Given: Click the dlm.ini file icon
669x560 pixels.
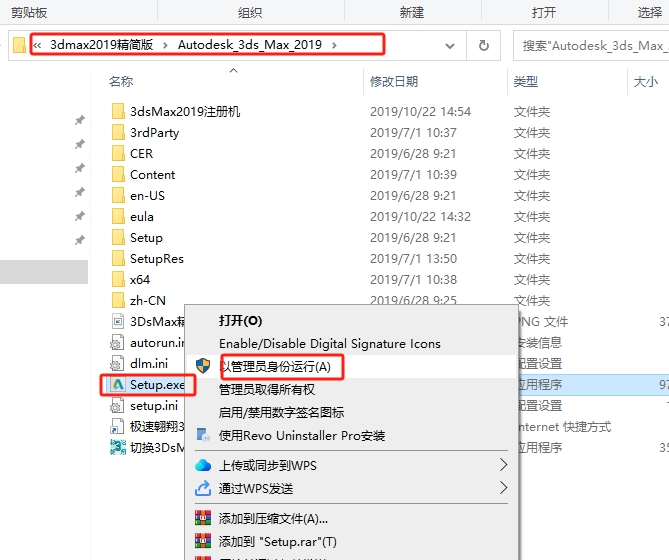Looking at the screenshot, I should [x=117, y=363].
